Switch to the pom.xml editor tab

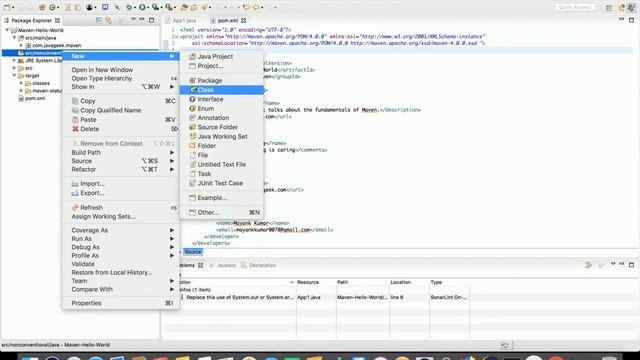228,20
